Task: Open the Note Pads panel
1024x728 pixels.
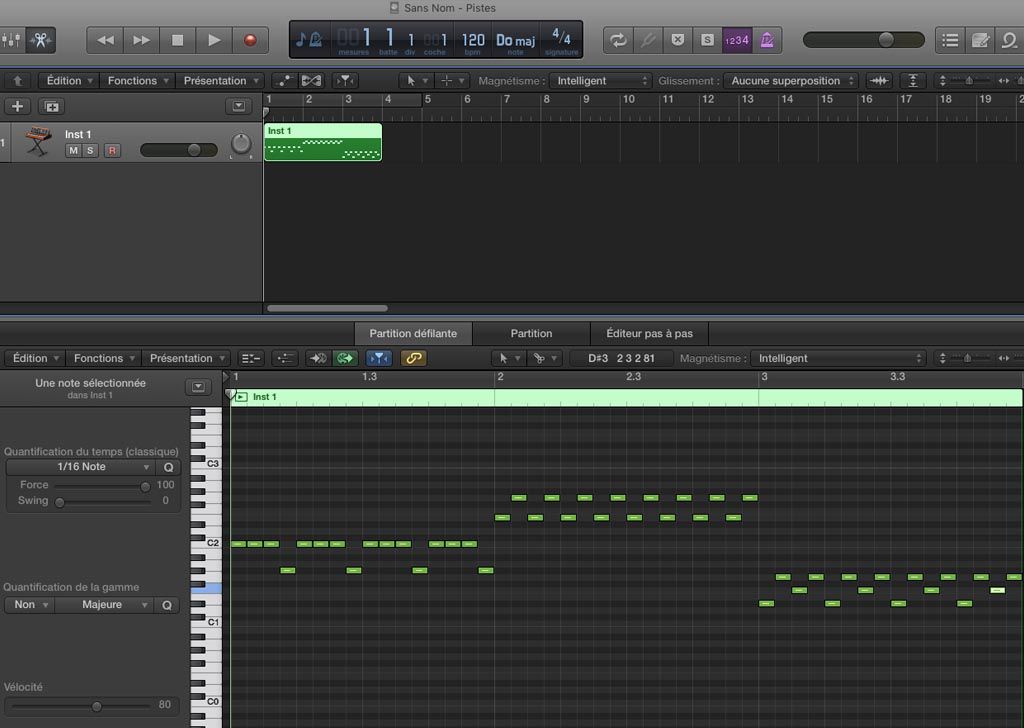Action: tap(980, 40)
